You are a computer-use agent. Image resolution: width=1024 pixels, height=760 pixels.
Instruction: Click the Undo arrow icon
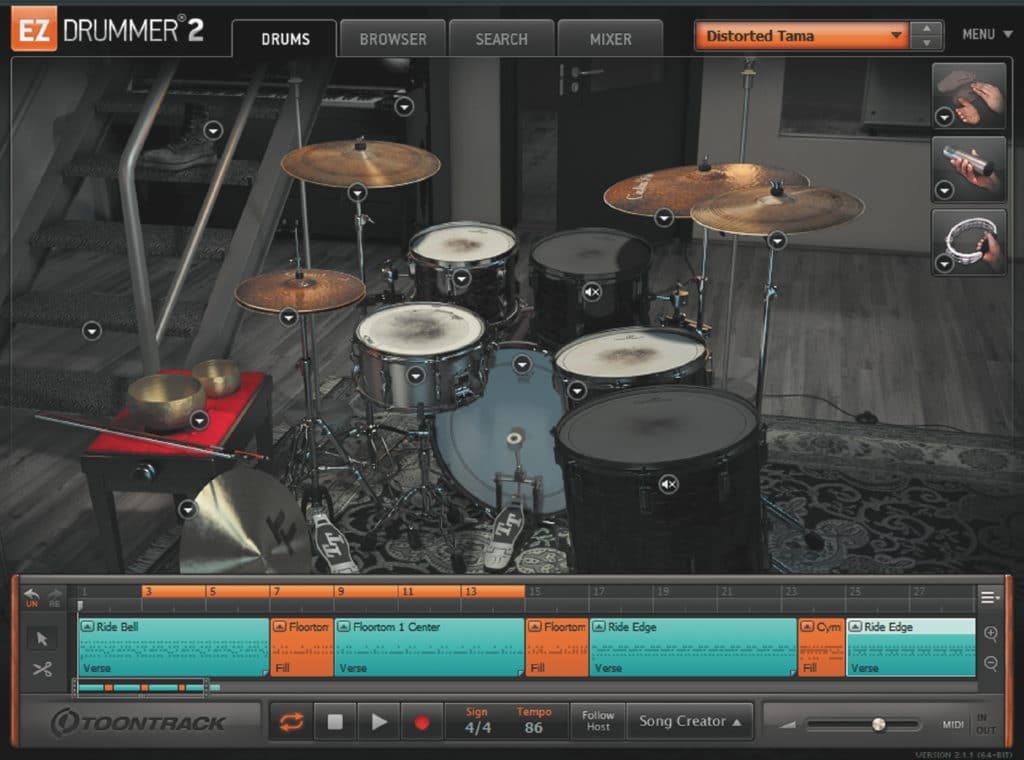31,597
